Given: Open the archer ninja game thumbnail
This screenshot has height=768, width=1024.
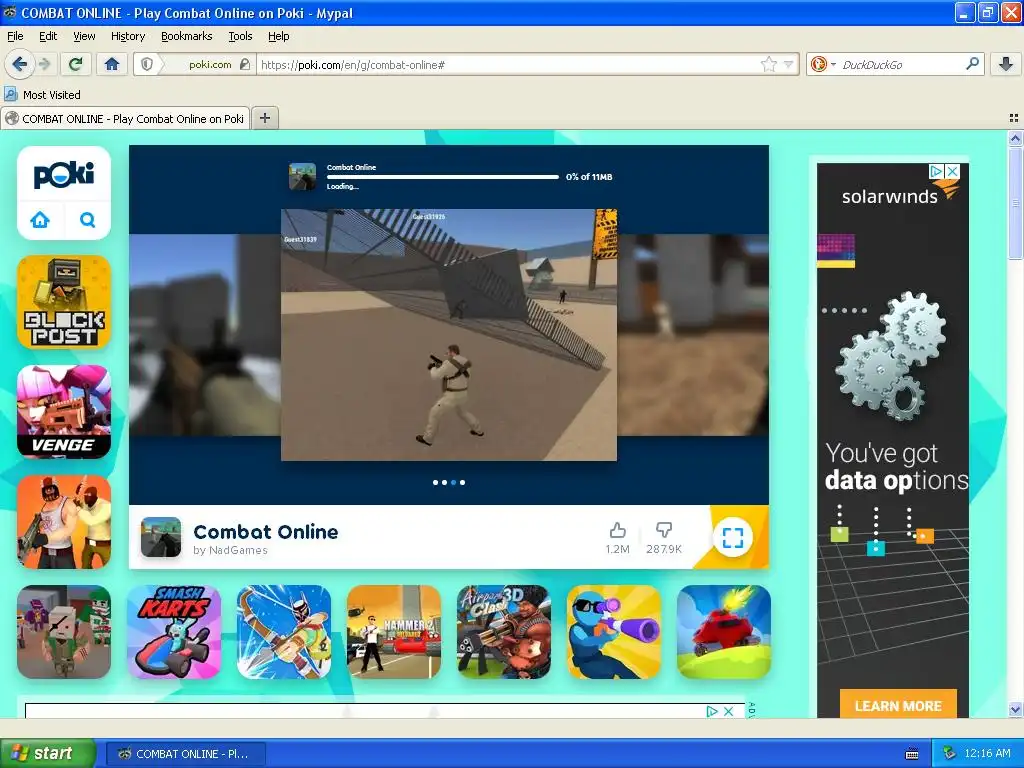Looking at the screenshot, I should click(284, 632).
